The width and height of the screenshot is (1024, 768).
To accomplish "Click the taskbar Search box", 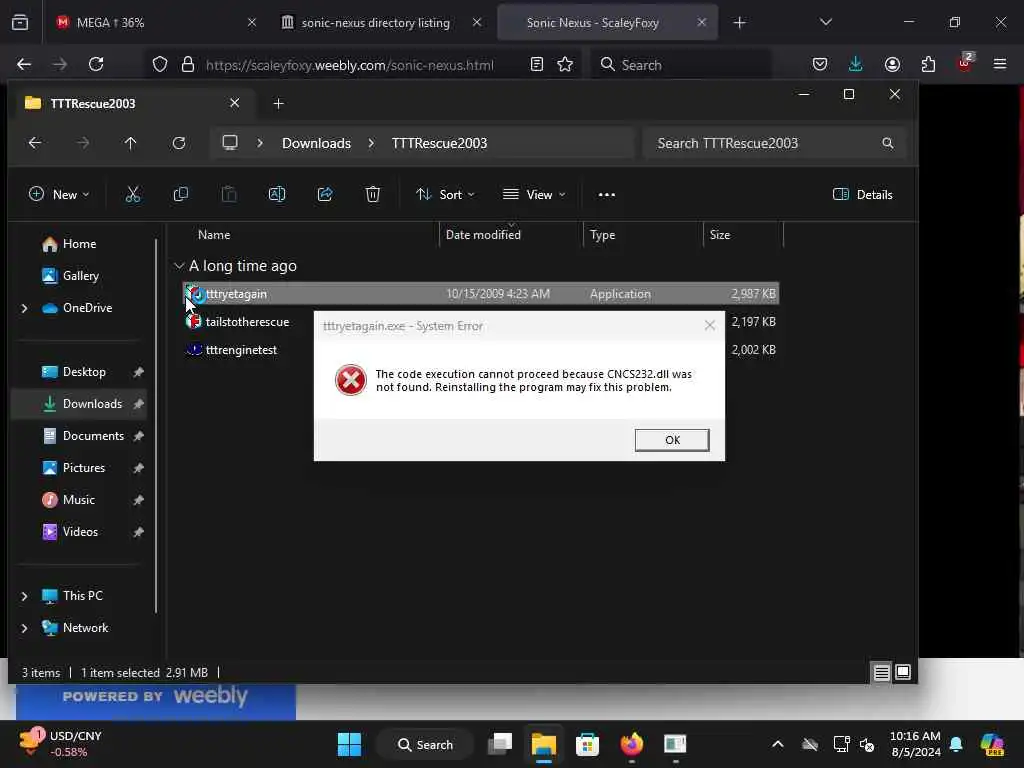I will [x=425, y=744].
